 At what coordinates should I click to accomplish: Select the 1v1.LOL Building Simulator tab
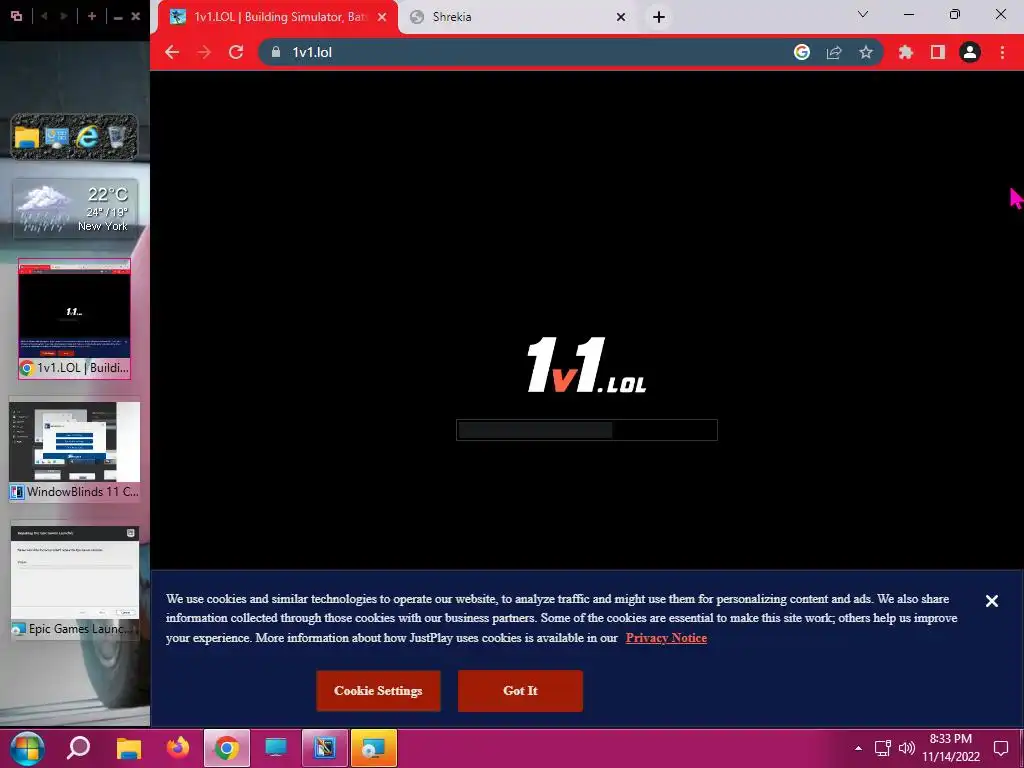pyautogui.click(x=278, y=17)
